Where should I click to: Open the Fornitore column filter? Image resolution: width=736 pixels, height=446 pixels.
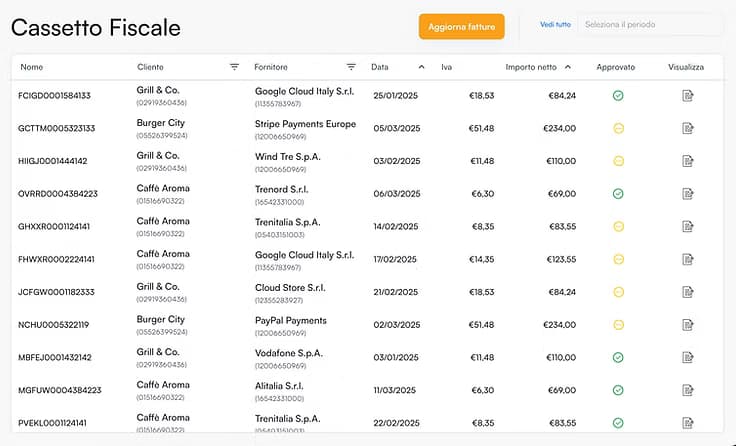coord(351,67)
